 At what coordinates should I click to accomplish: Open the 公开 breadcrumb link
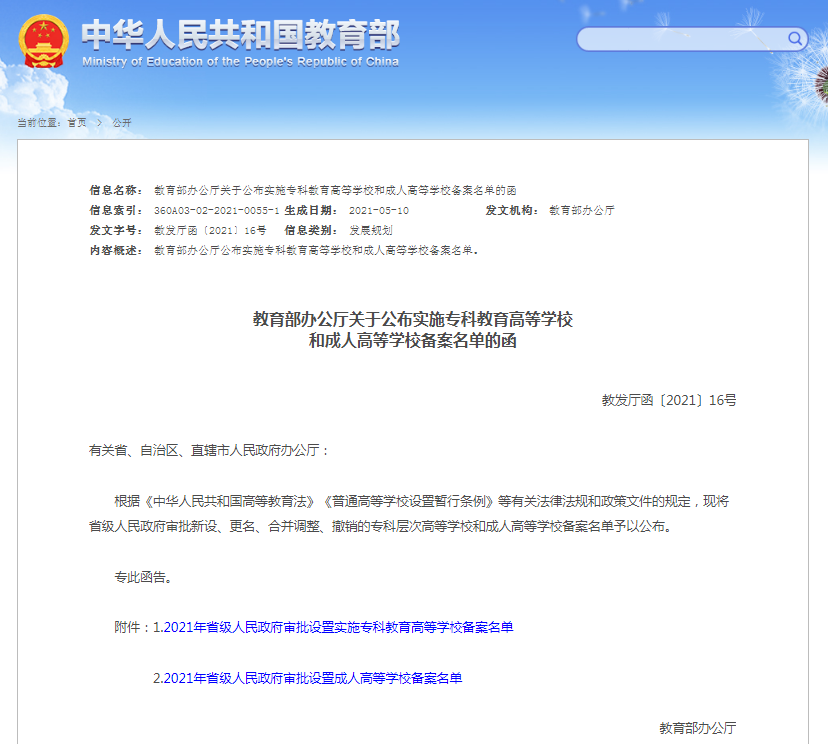[122, 122]
